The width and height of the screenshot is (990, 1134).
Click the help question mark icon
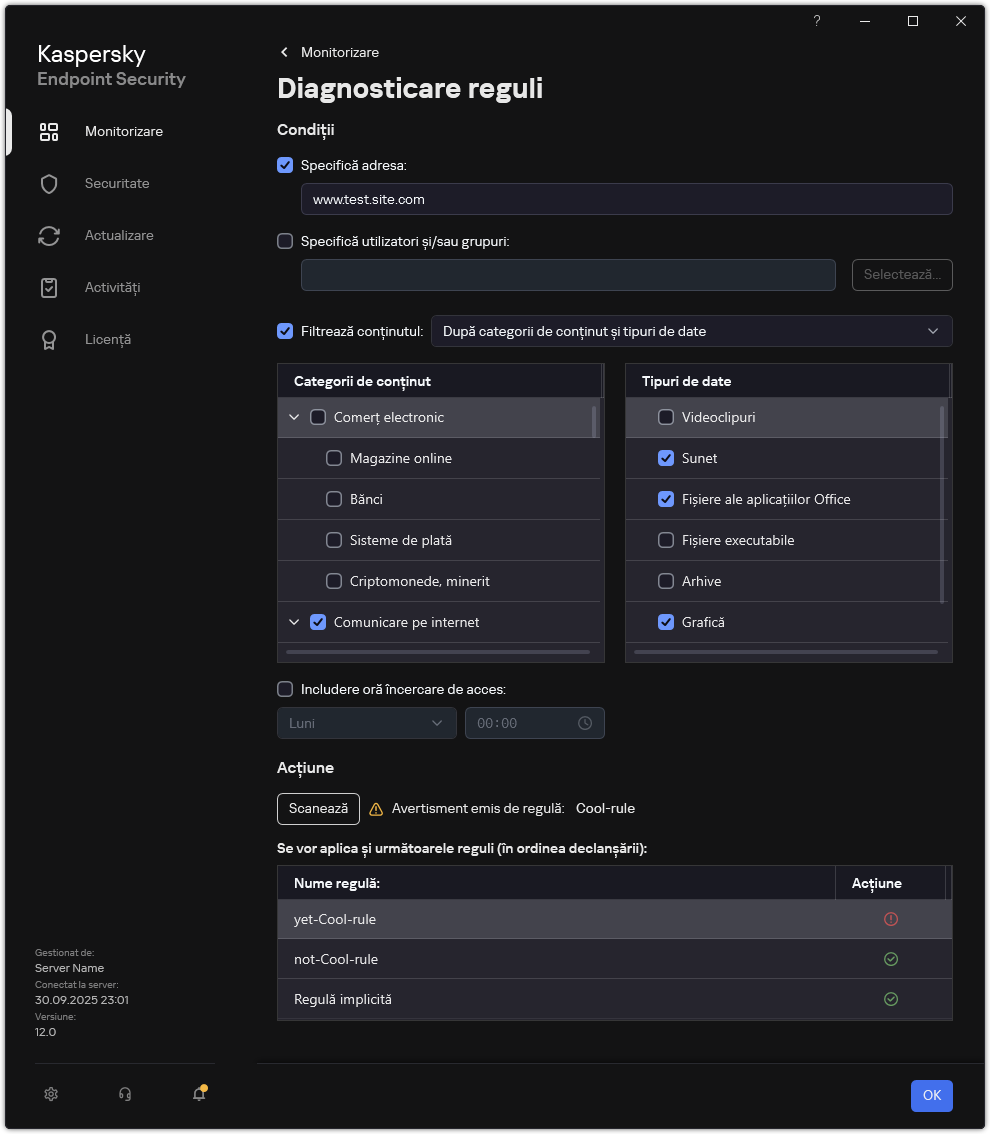click(817, 21)
